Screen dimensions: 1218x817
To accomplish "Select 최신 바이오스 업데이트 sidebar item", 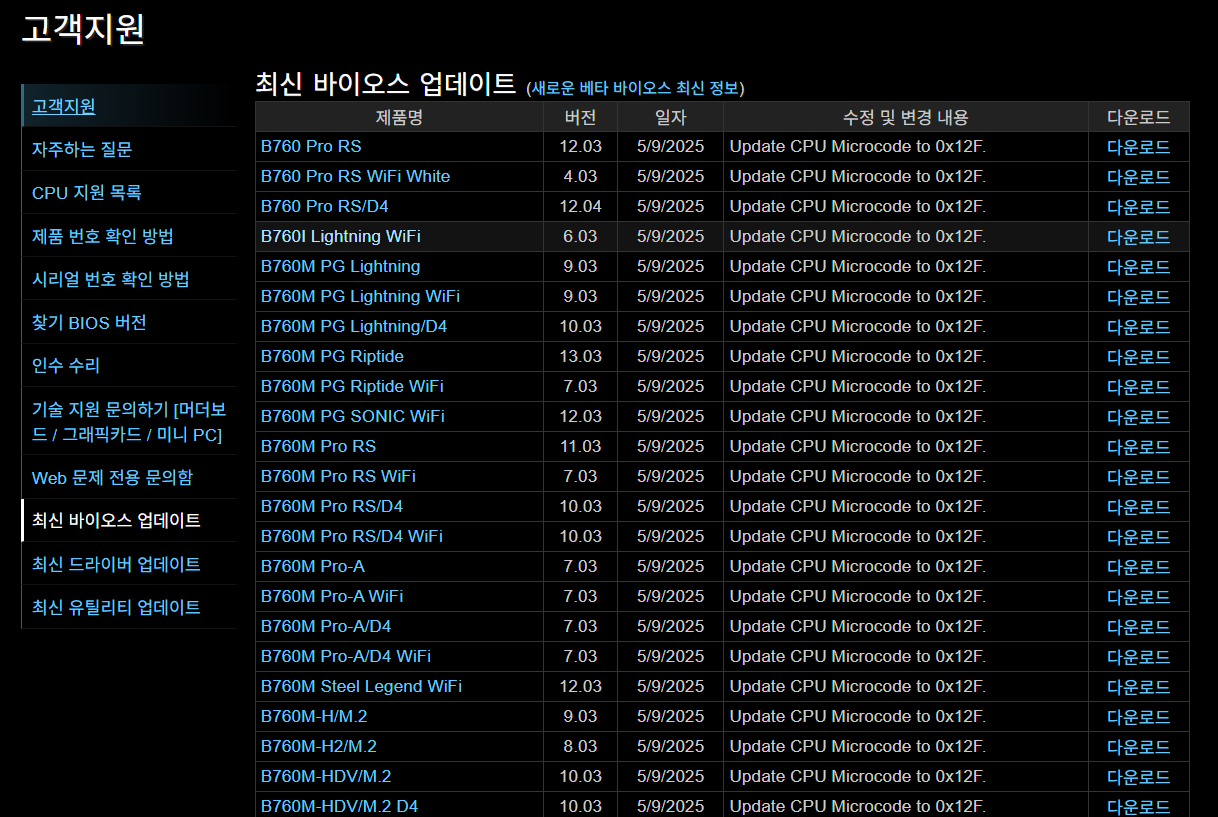I will point(116,520).
